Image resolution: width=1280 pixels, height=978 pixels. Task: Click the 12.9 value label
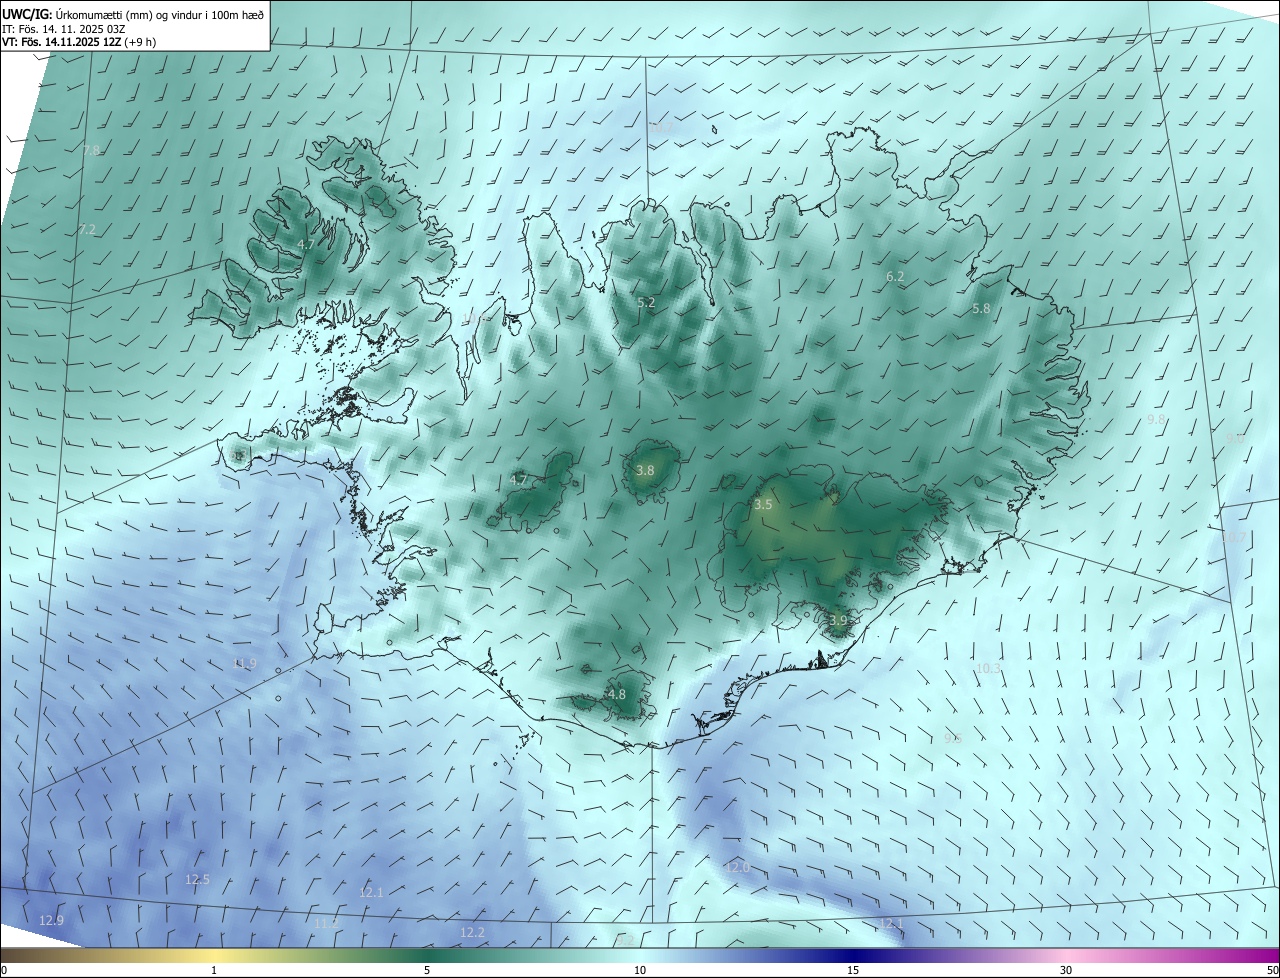51,920
